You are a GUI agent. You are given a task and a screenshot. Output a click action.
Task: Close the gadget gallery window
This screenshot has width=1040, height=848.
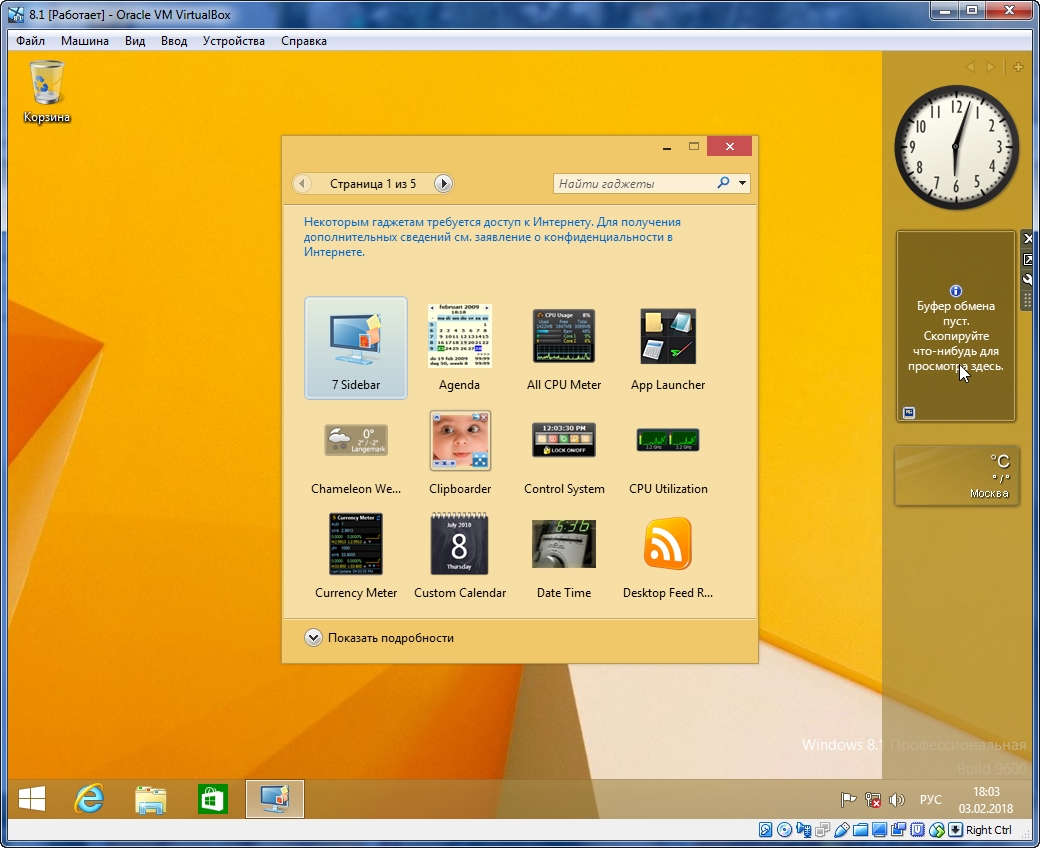(x=730, y=147)
